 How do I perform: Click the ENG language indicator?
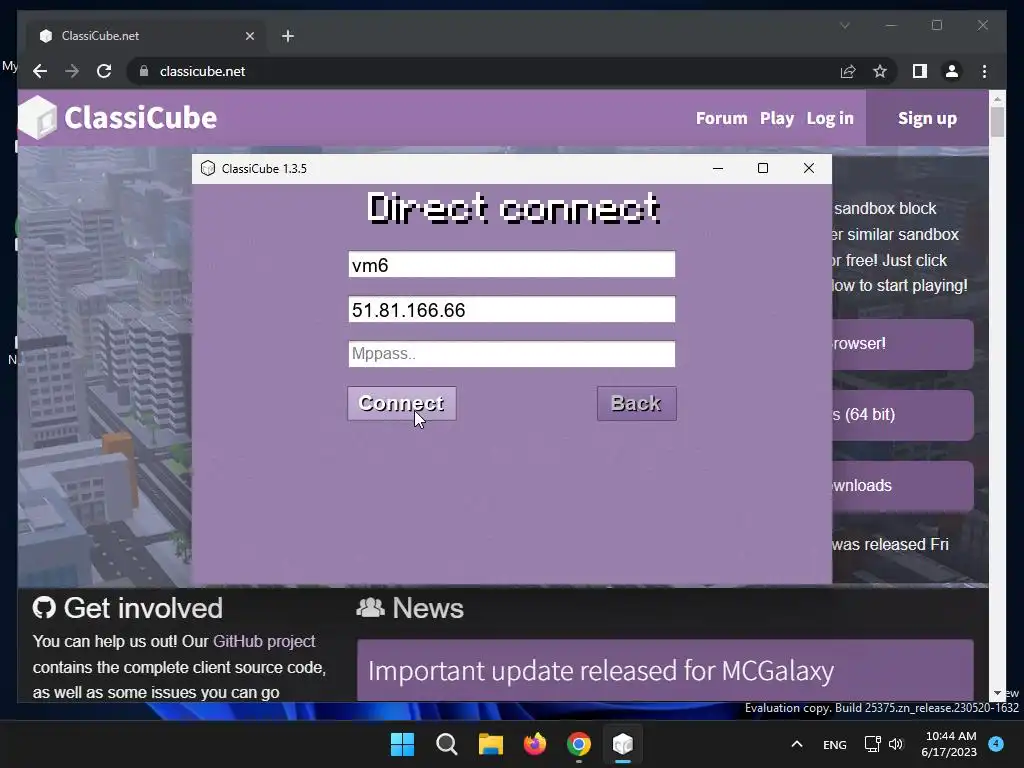pos(835,744)
